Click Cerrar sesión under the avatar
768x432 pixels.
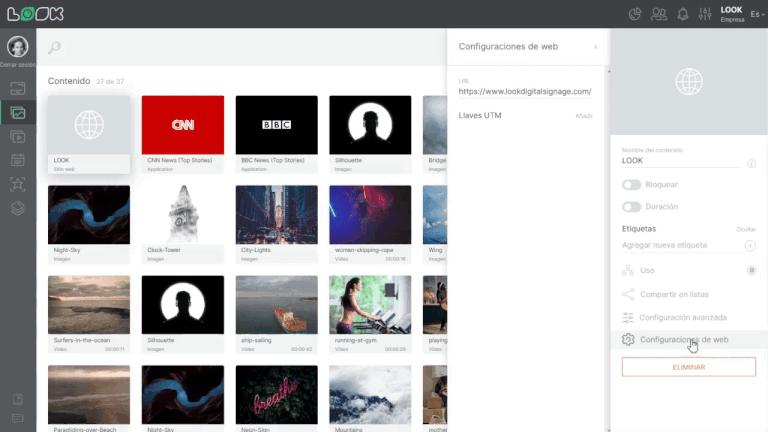pos(18,65)
